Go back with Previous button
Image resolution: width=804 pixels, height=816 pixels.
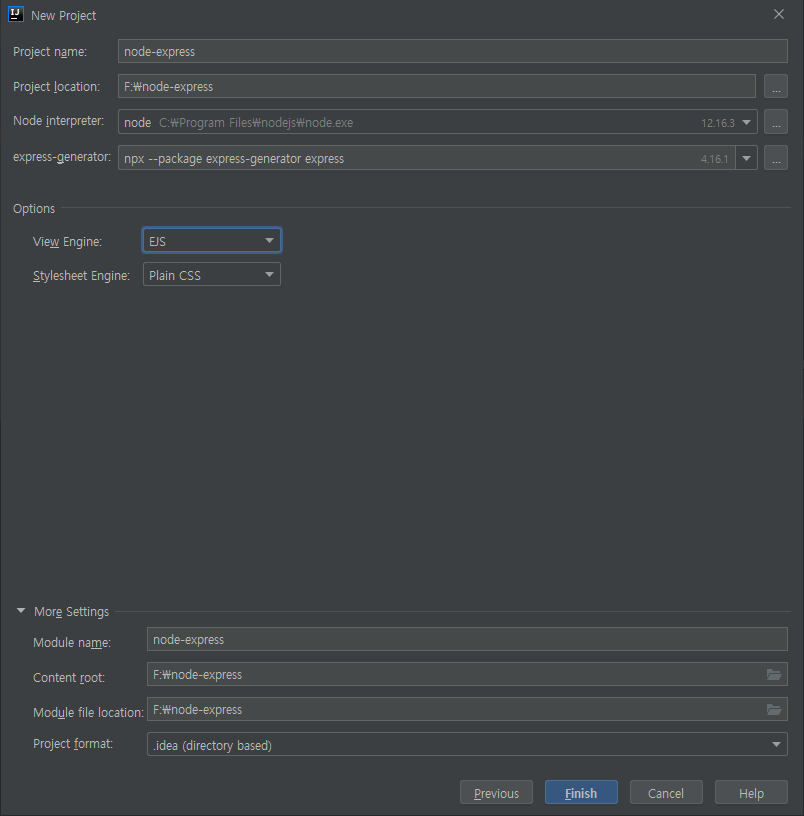[496, 793]
